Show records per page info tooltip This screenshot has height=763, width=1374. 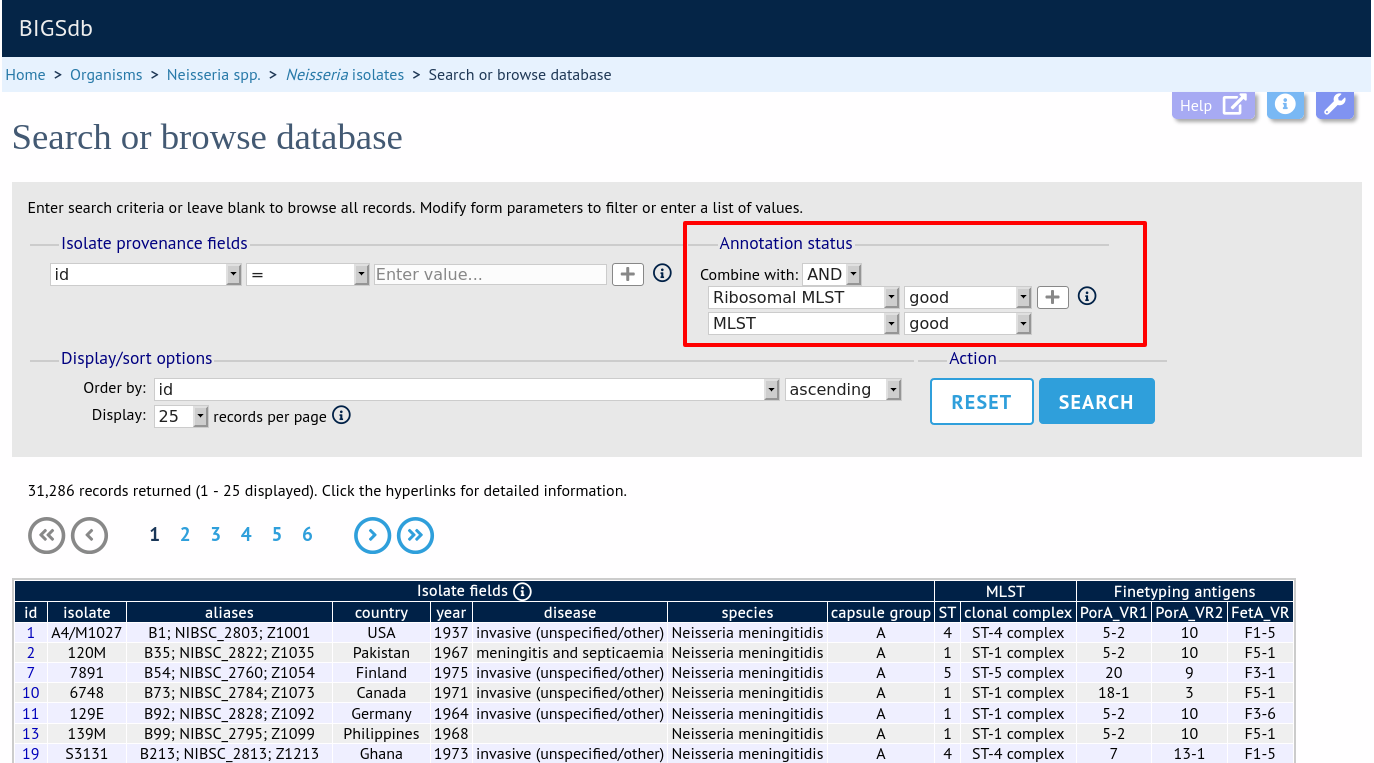click(341, 415)
